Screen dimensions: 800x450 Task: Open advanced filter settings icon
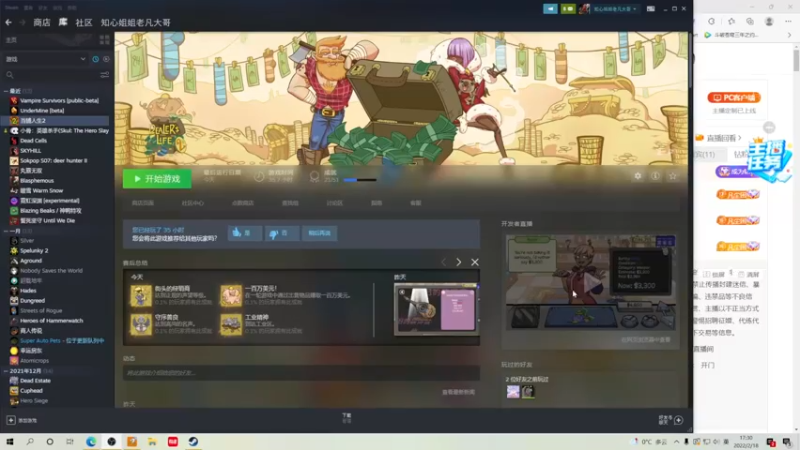pyautogui.click(x=105, y=75)
